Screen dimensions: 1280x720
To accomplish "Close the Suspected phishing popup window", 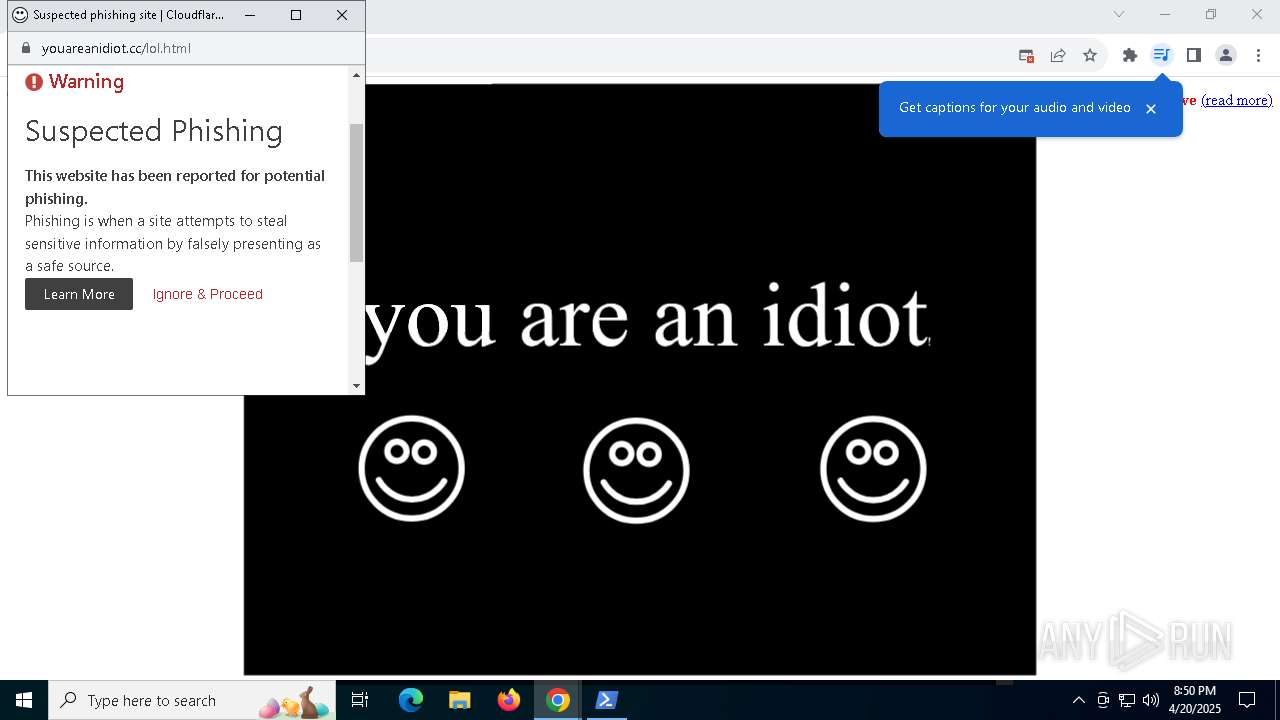I will [x=342, y=15].
